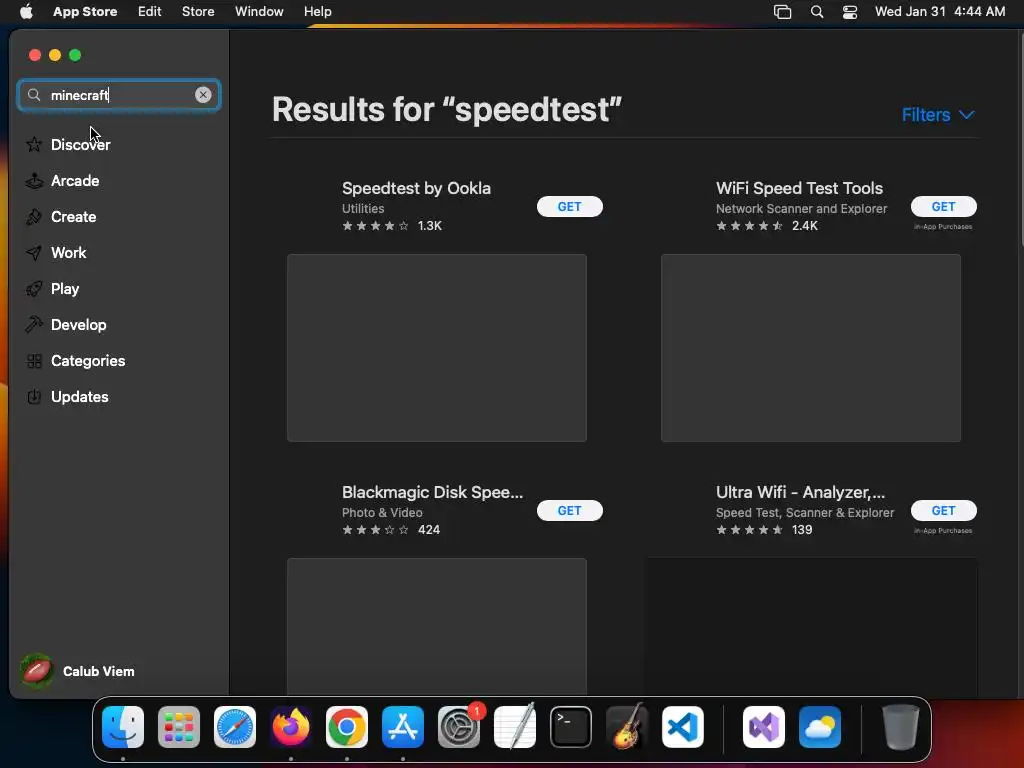
Task: Click 'Network Scanner and Explorer' subtitle
Action: point(801,208)
